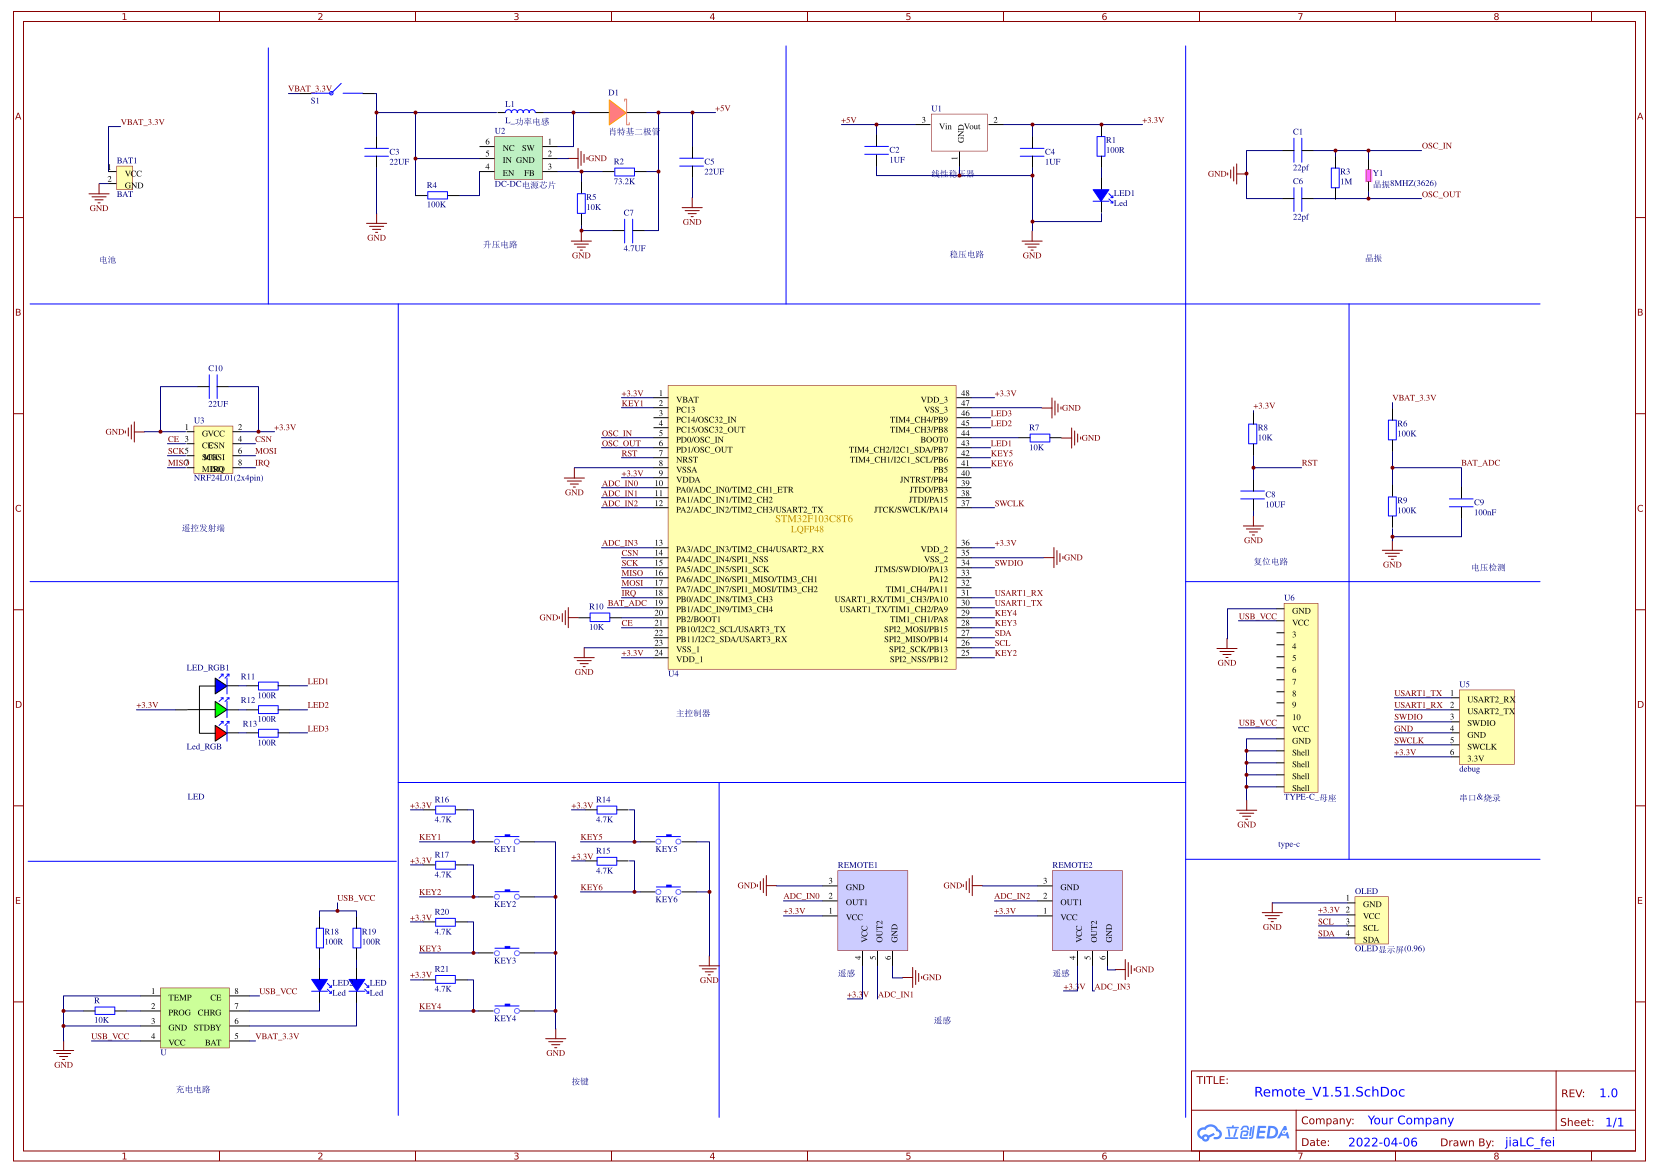Select the R2 73.2K feedback resistor

coord(623,172)
